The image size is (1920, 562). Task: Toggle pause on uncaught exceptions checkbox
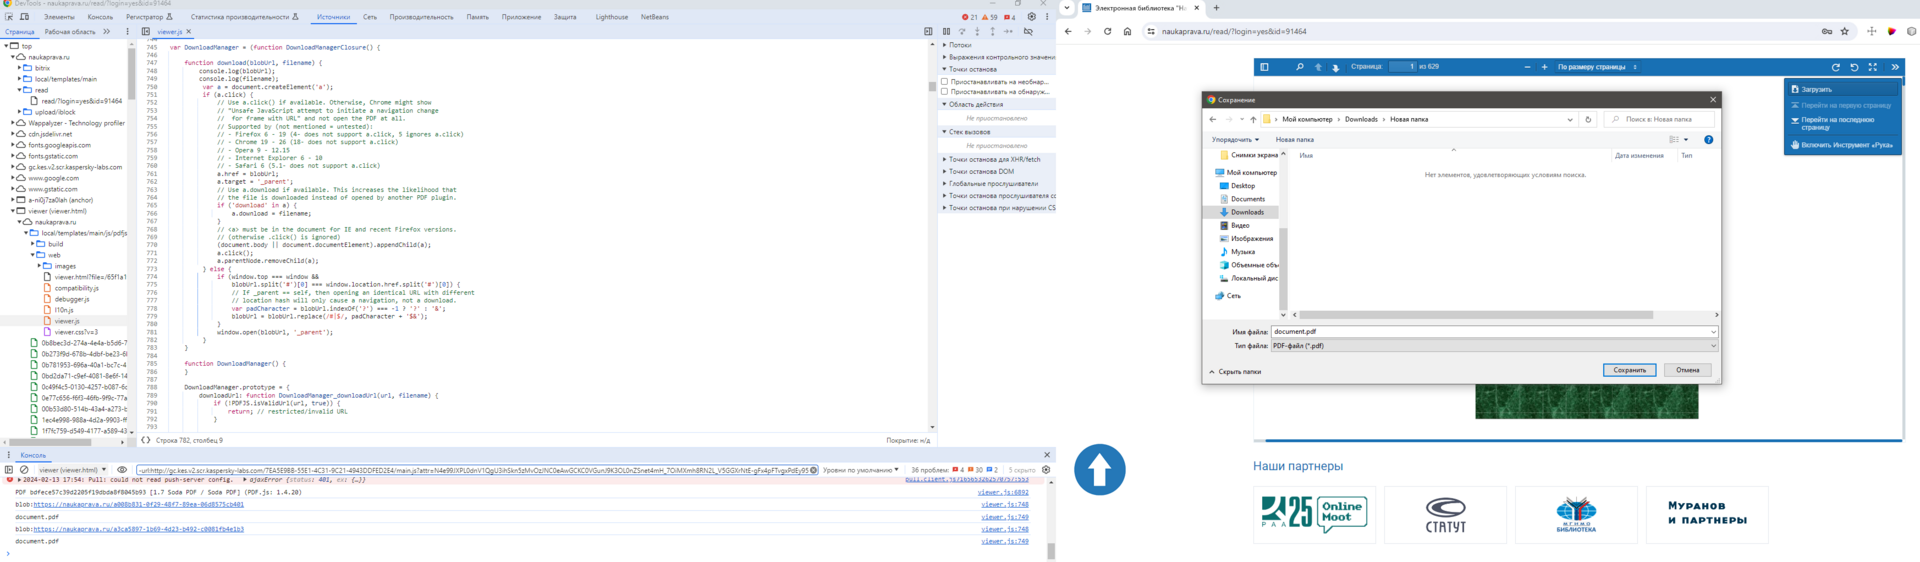click(x=944, y=82)
